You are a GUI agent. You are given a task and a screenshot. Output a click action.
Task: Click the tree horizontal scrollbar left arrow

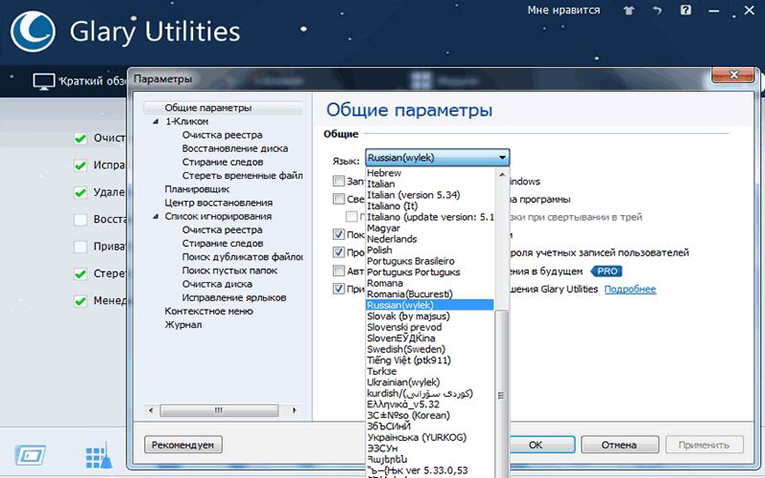click(x=151, y=411)
